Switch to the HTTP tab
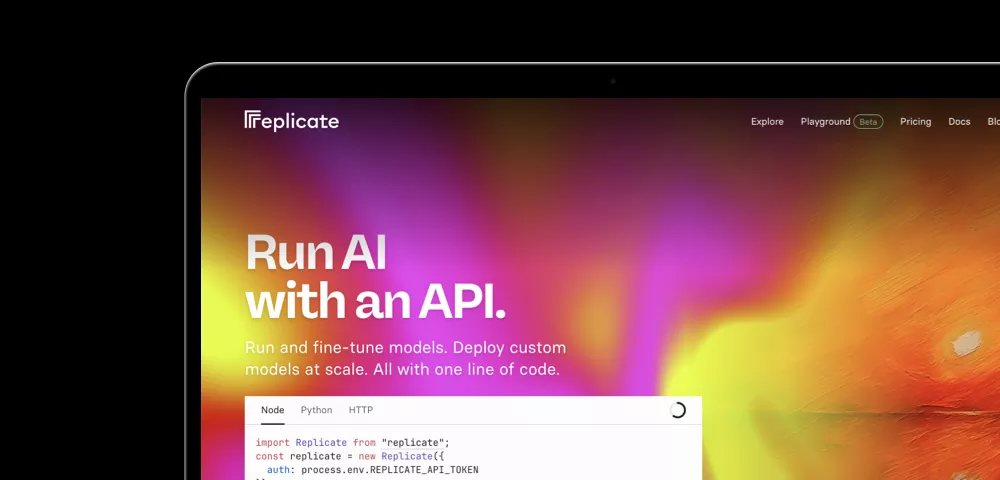The height and width of the screenshot is (480, 1000). (x=360, y=410)
